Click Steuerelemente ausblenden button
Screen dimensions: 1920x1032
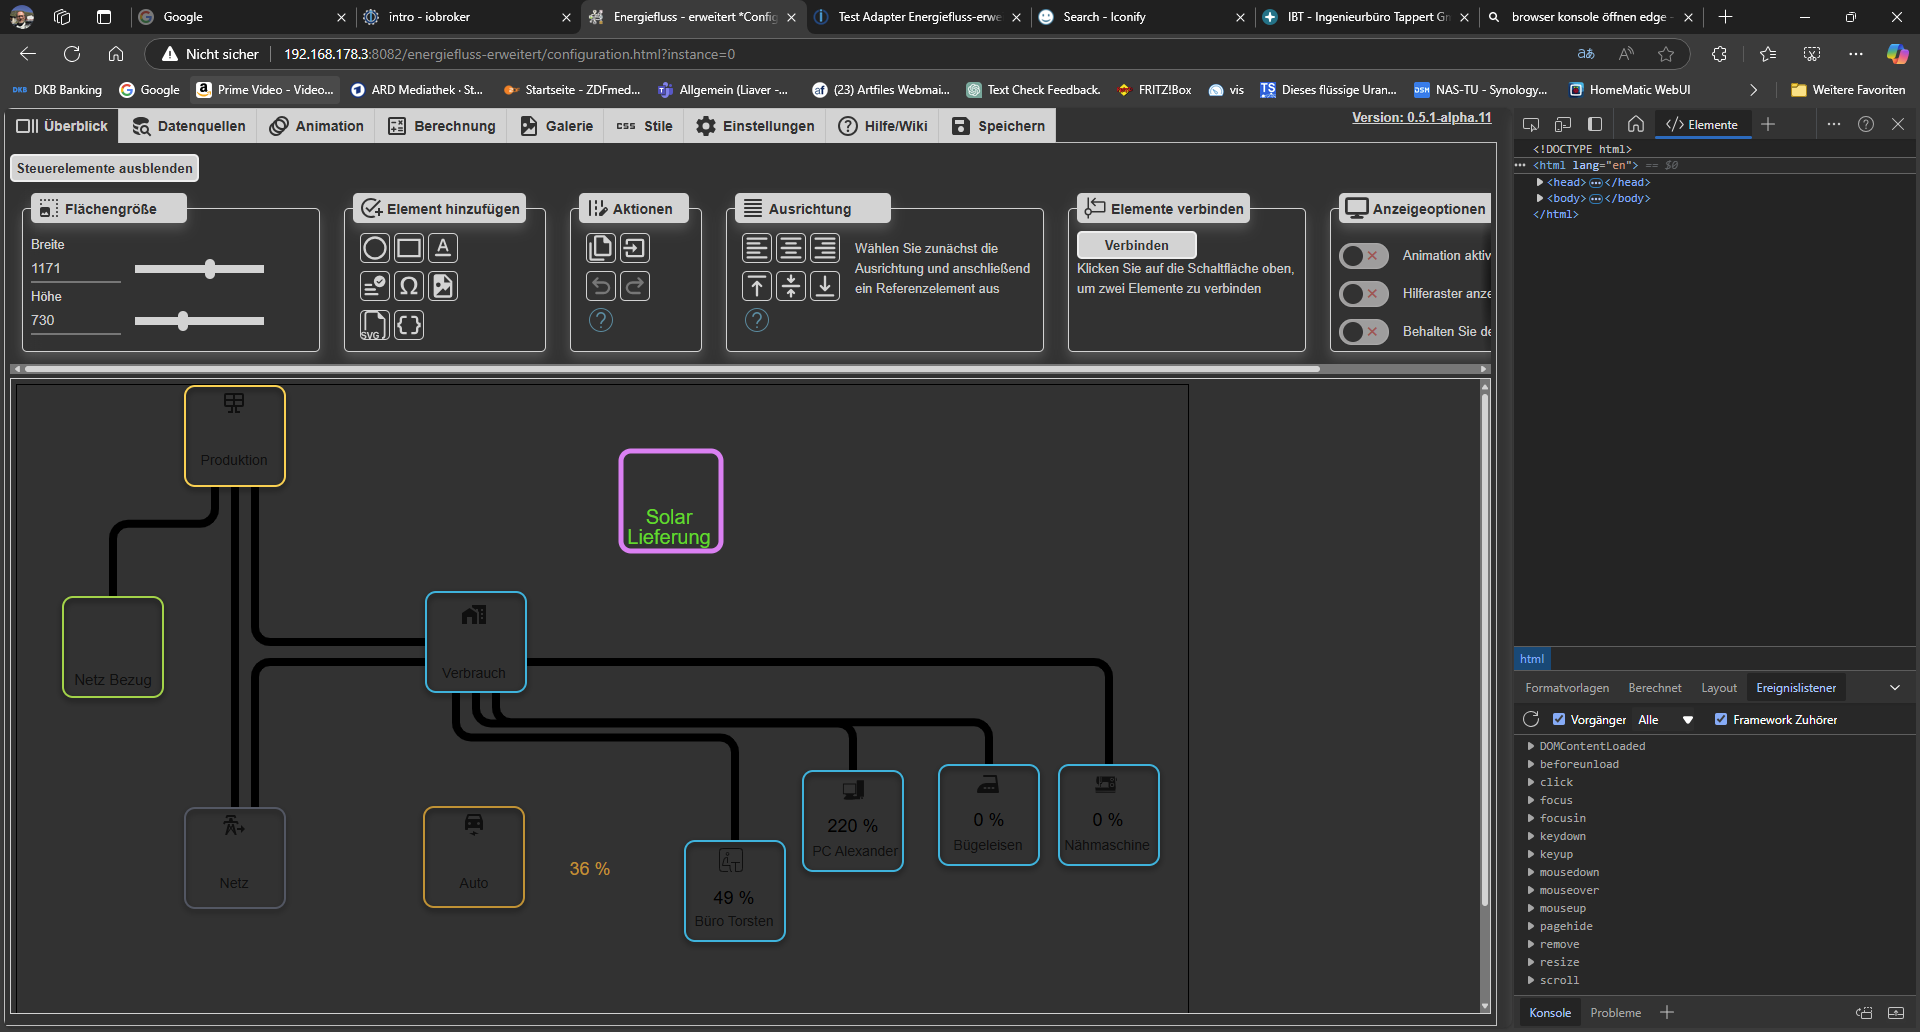point(104,168)
